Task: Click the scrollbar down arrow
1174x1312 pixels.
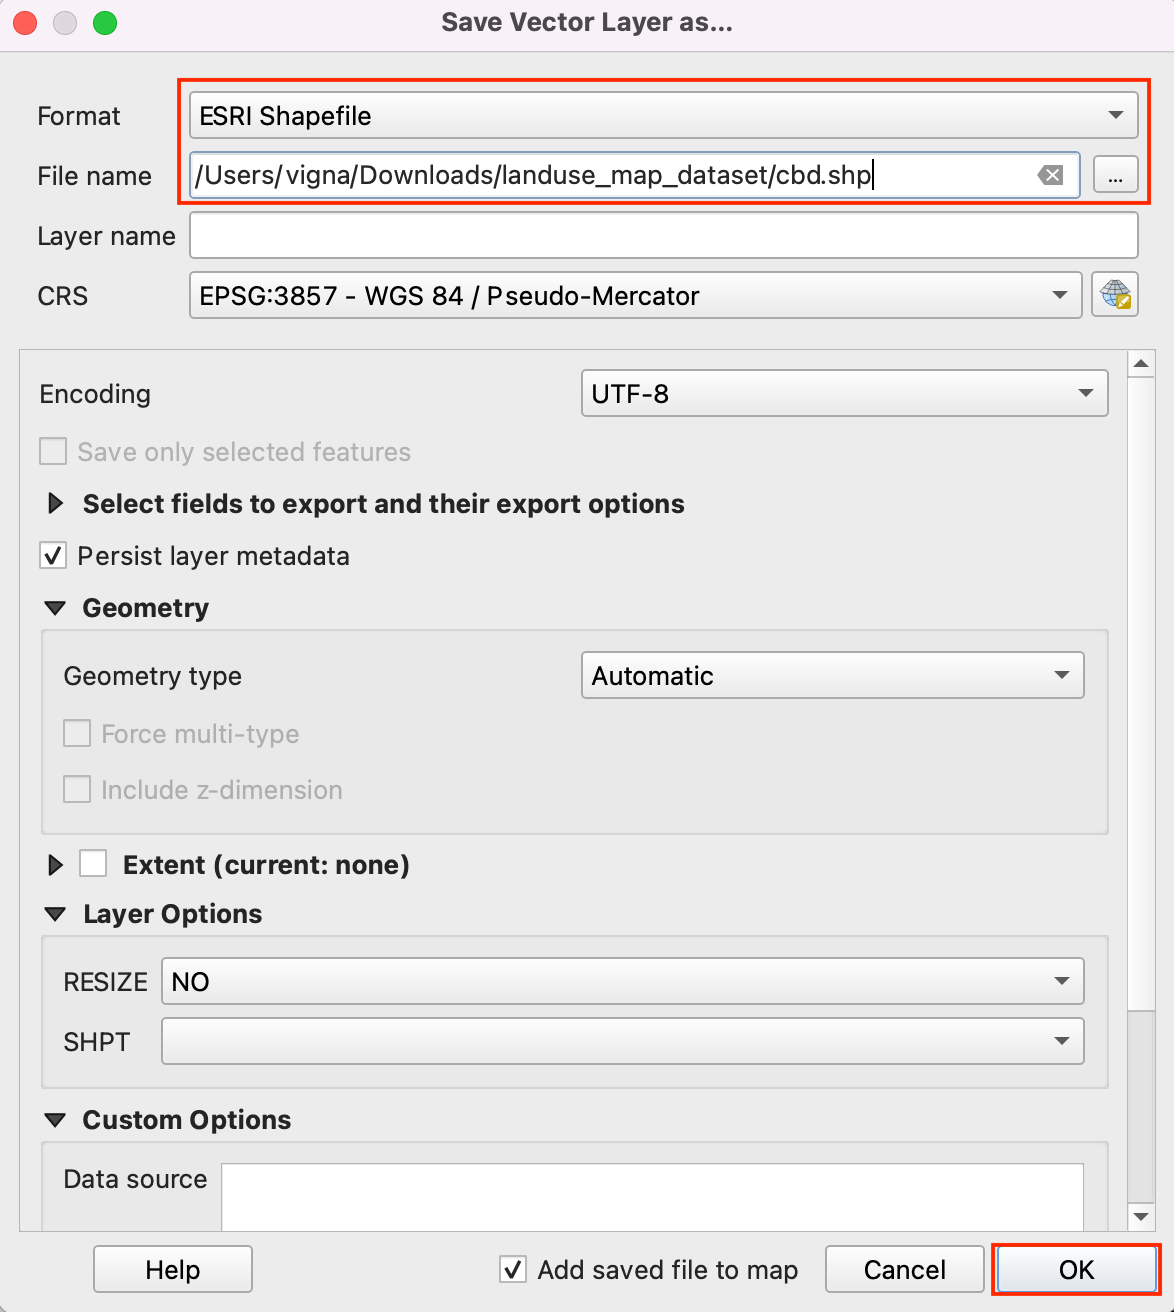Action: (1141, 1216)
